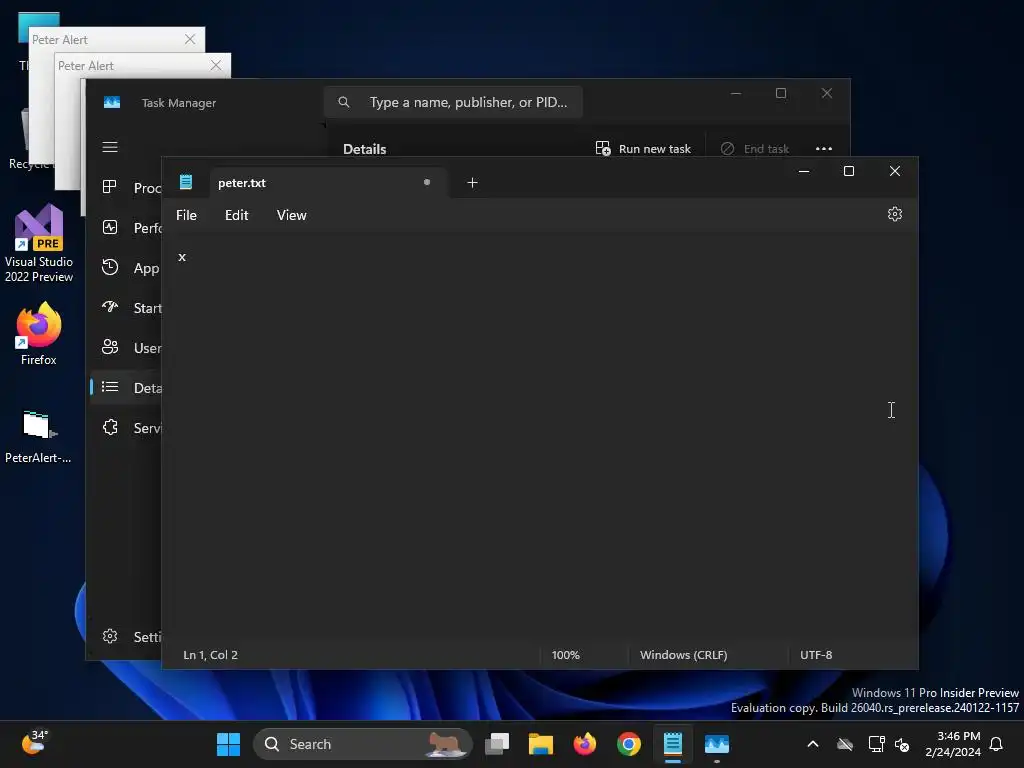Open Notepad View menu

pos(291,215)
